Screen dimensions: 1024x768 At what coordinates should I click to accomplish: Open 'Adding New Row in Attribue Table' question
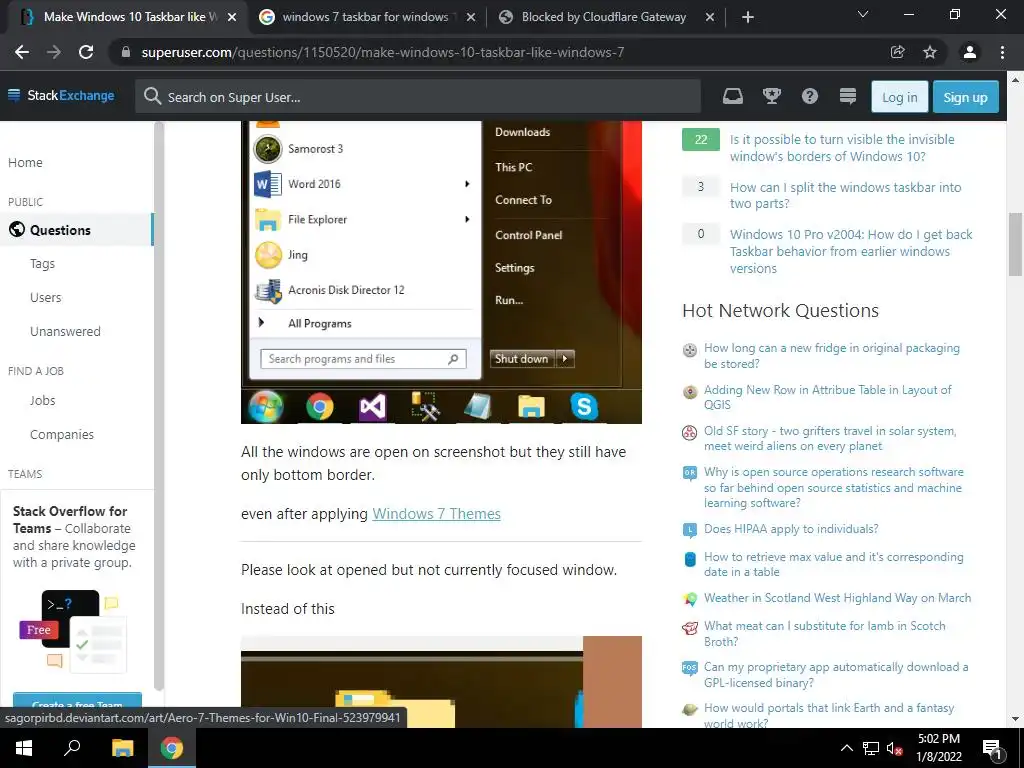point(827,397)
